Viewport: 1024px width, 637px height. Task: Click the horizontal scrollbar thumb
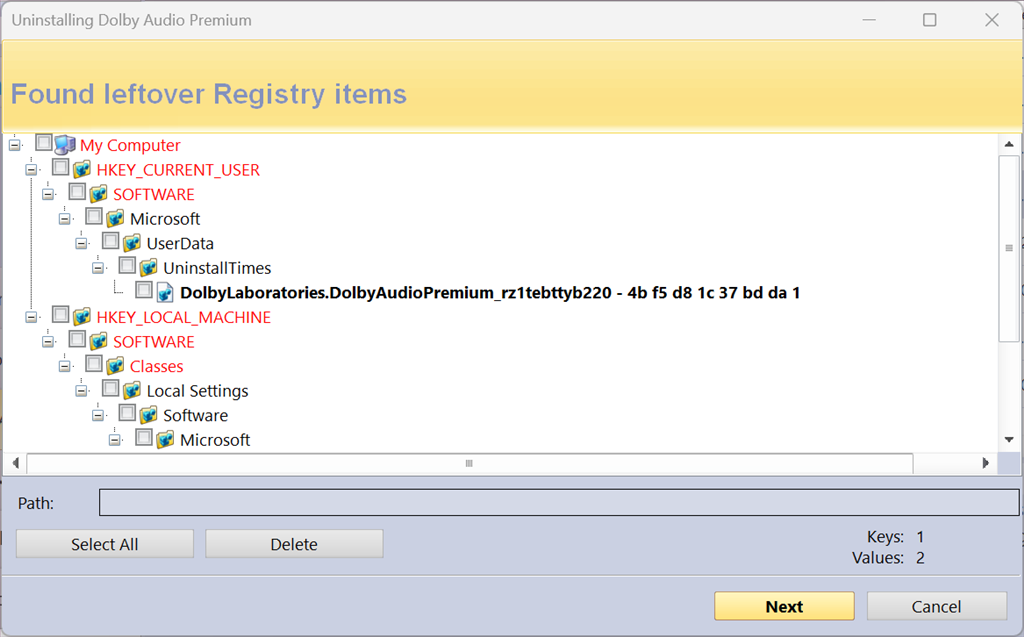[470, 463]
